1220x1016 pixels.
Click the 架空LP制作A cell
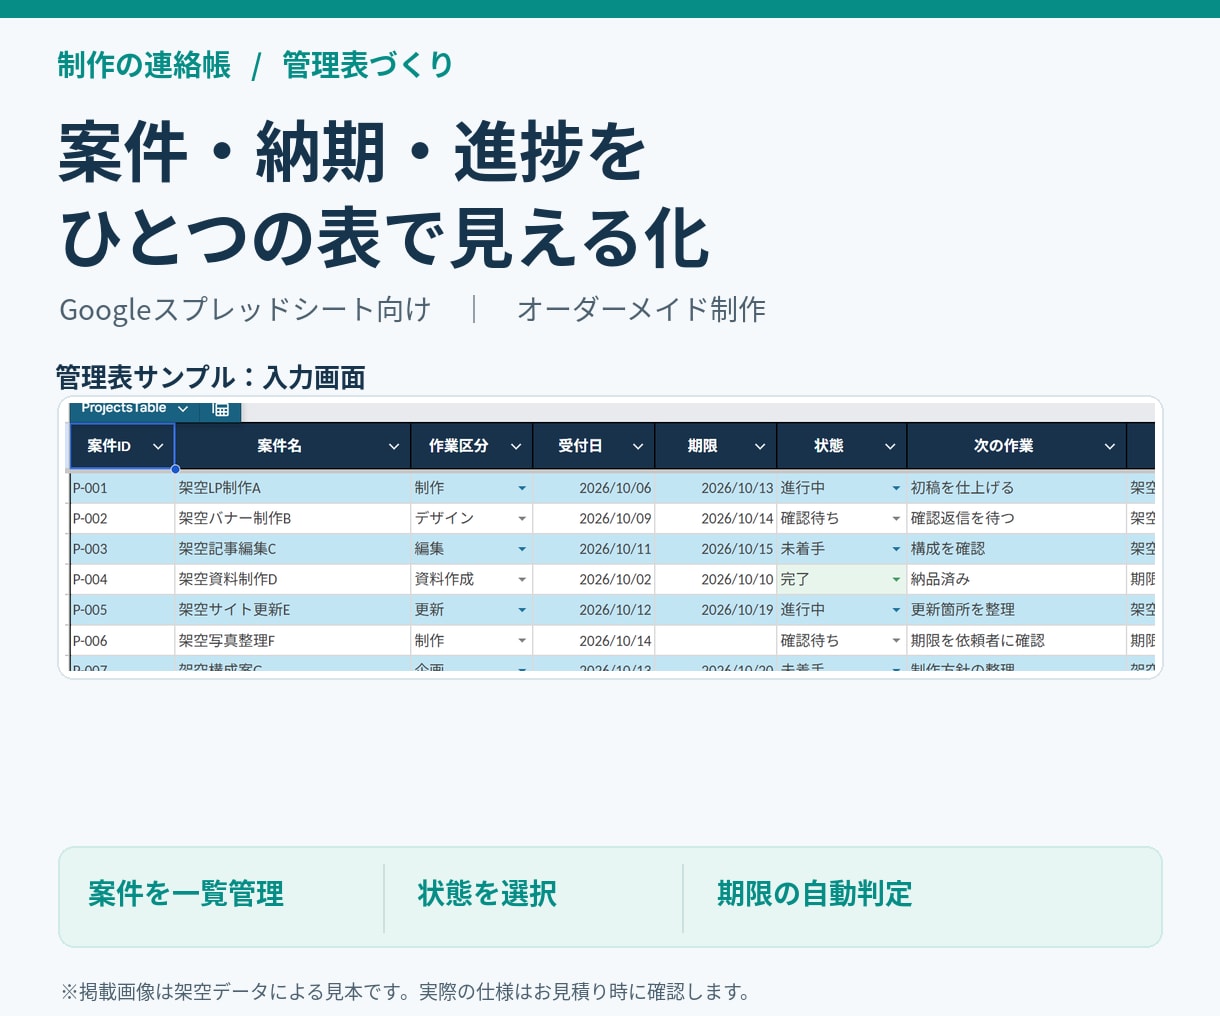pos(293,488)
